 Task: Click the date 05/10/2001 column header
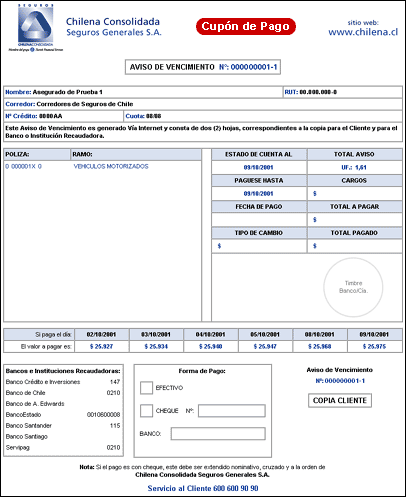tap(265, 334)
